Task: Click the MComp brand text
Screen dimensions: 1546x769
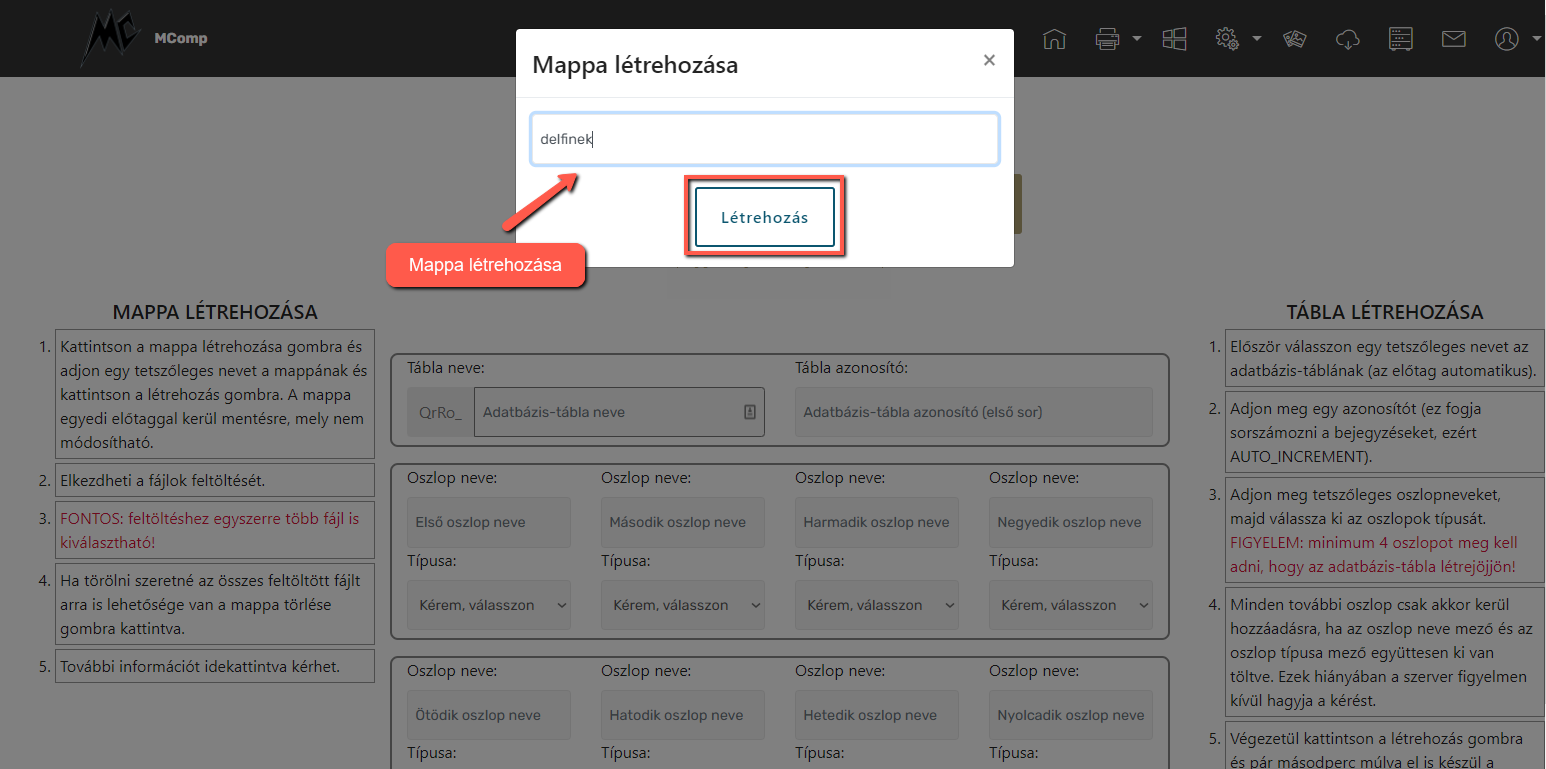Action: tap(181, 39)
